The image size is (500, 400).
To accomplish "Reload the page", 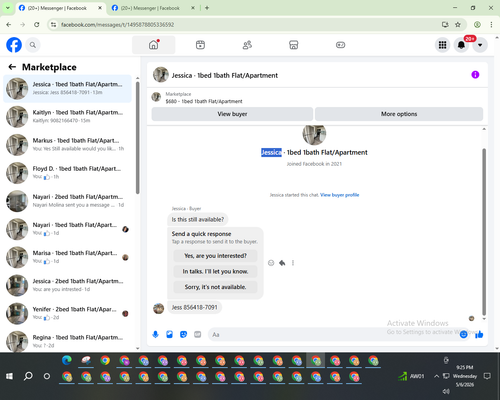I will pos(37,24).
